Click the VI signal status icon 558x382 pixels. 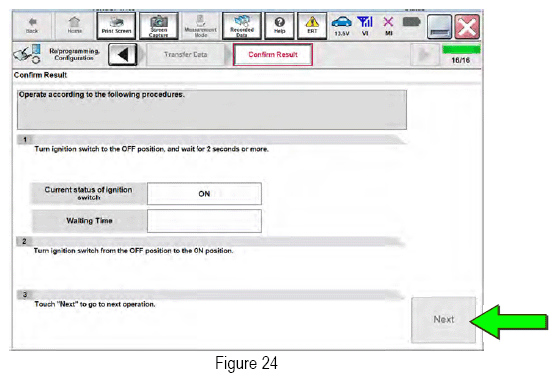pyautogui.click(x=365, y=26)
